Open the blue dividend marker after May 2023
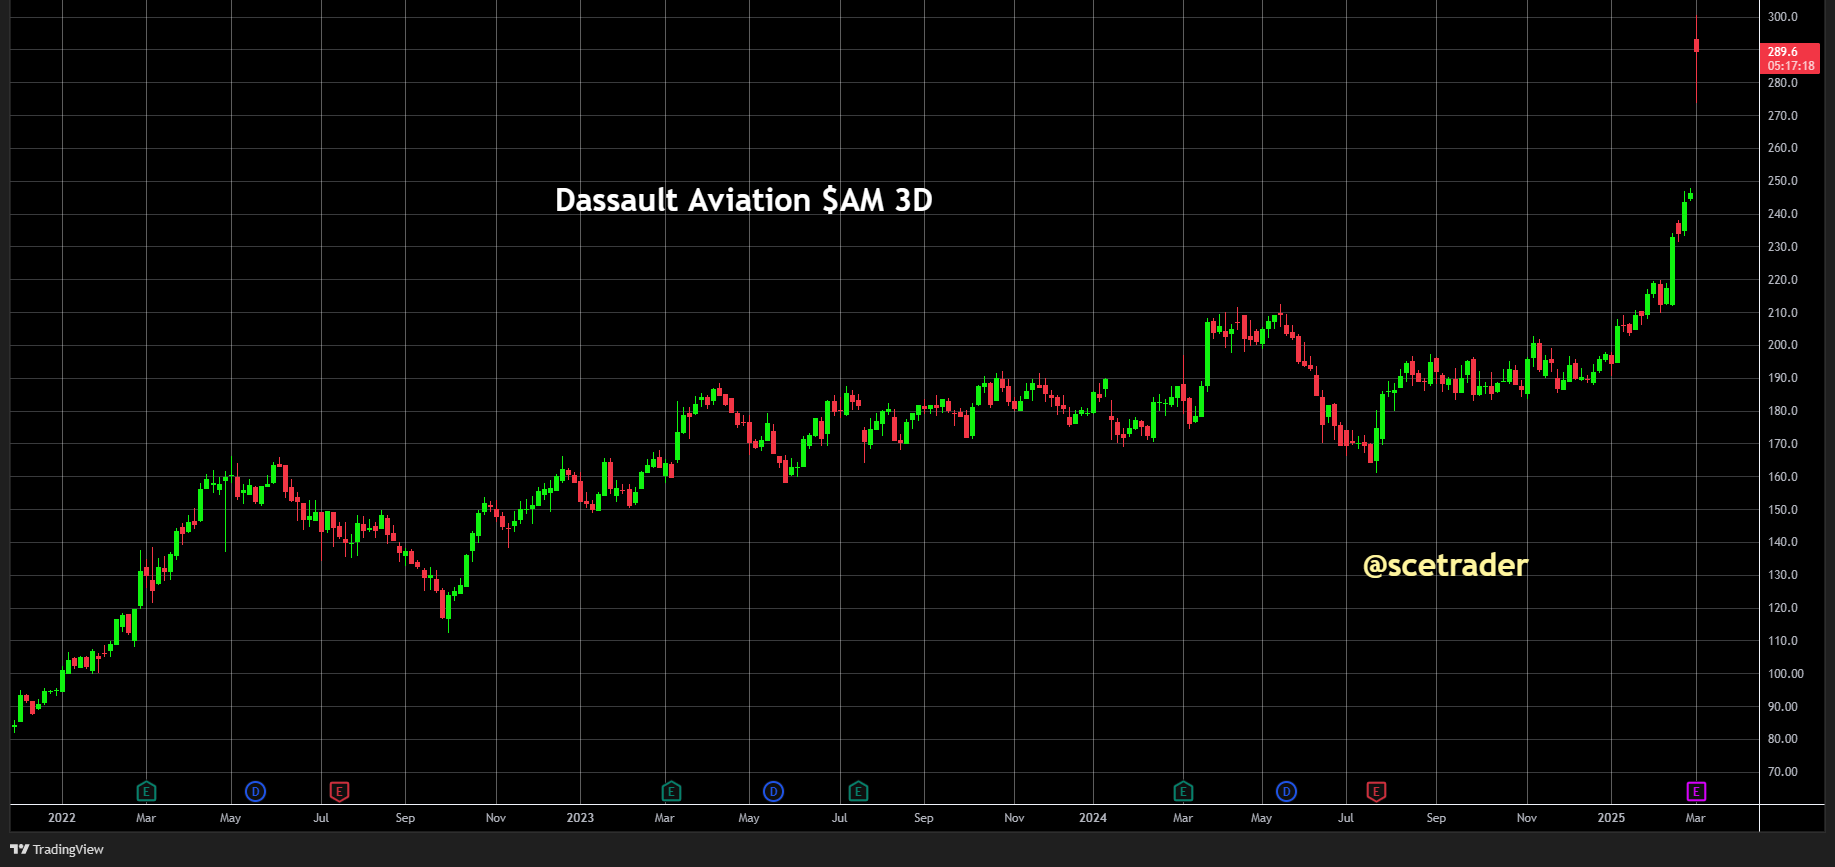Screen dimensions: 1835x867 point(773,792)
